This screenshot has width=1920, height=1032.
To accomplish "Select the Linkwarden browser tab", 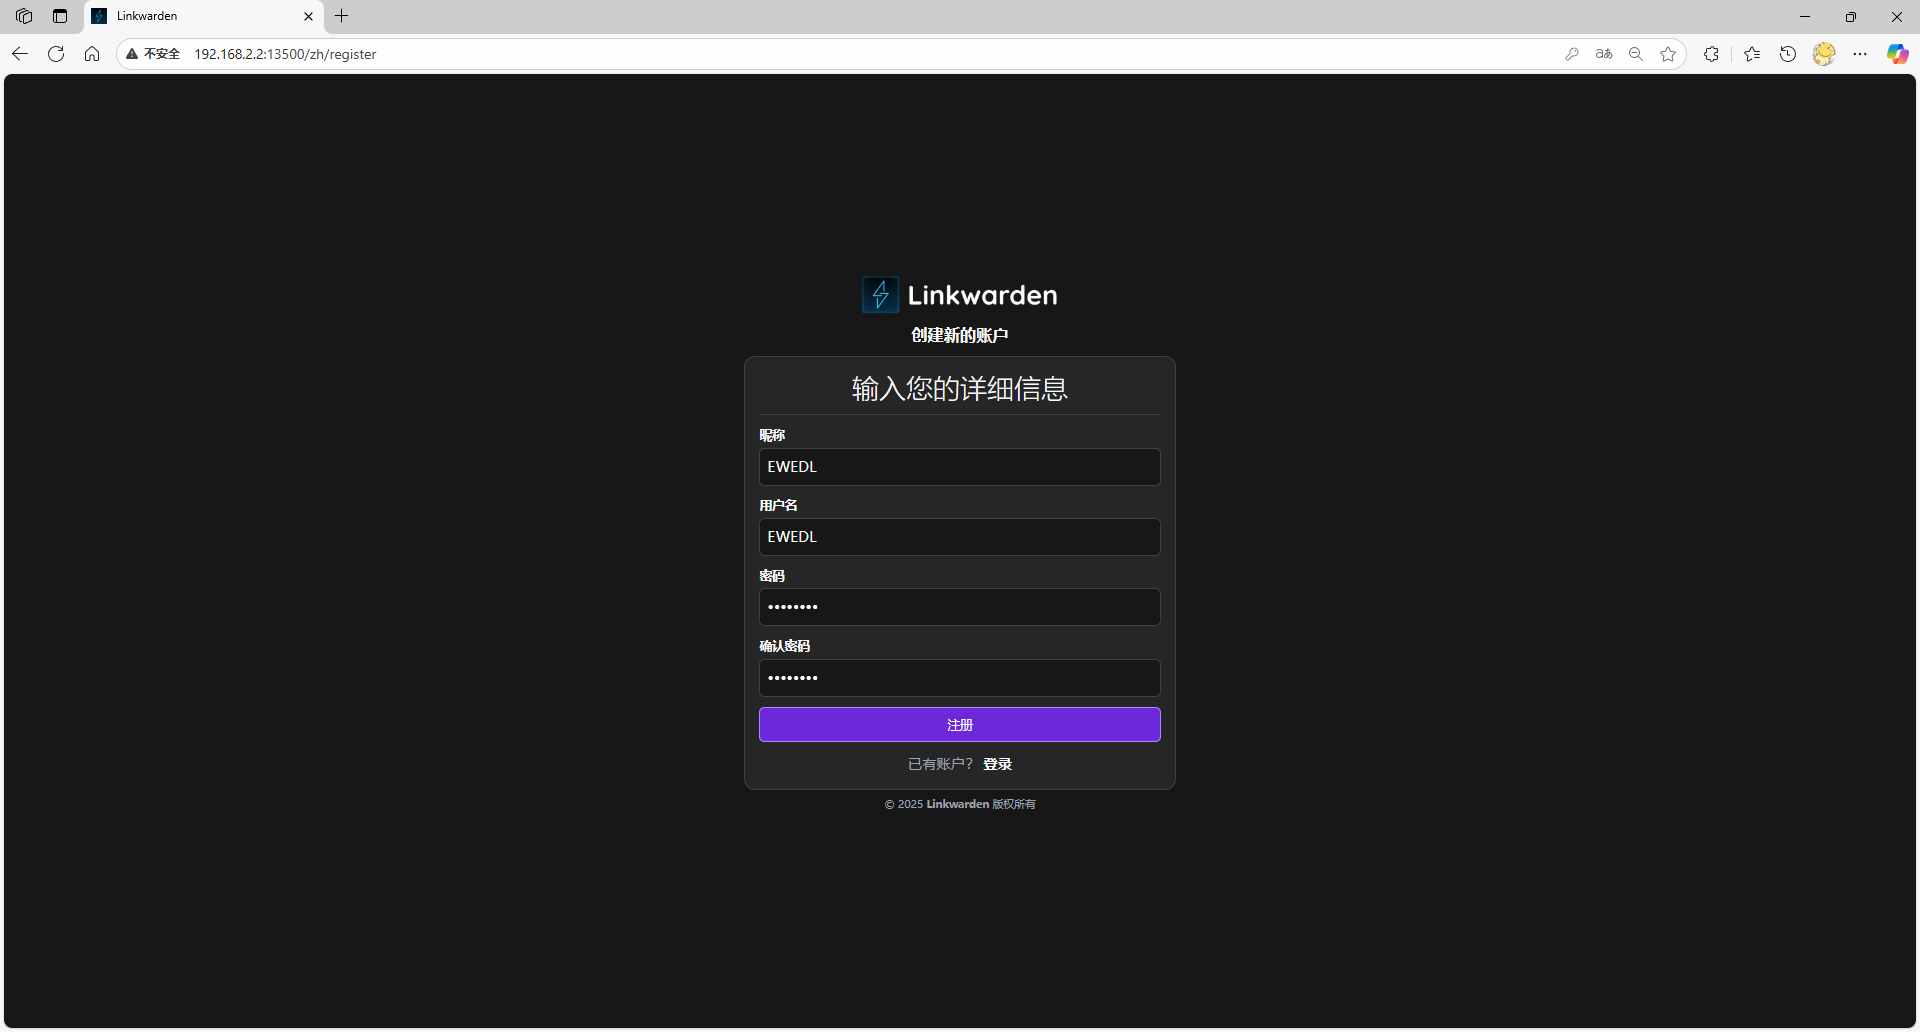I will [x=204, y=16].
